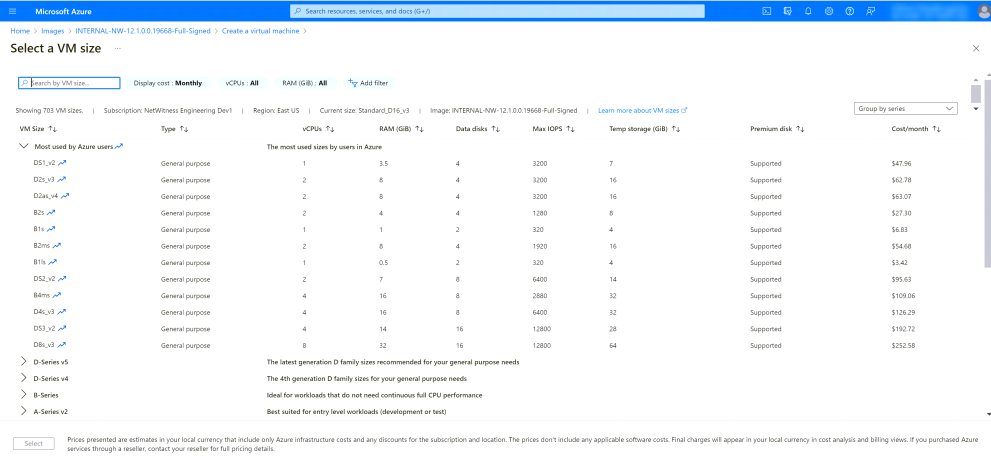Open the portal settings gear

point(829,11)
